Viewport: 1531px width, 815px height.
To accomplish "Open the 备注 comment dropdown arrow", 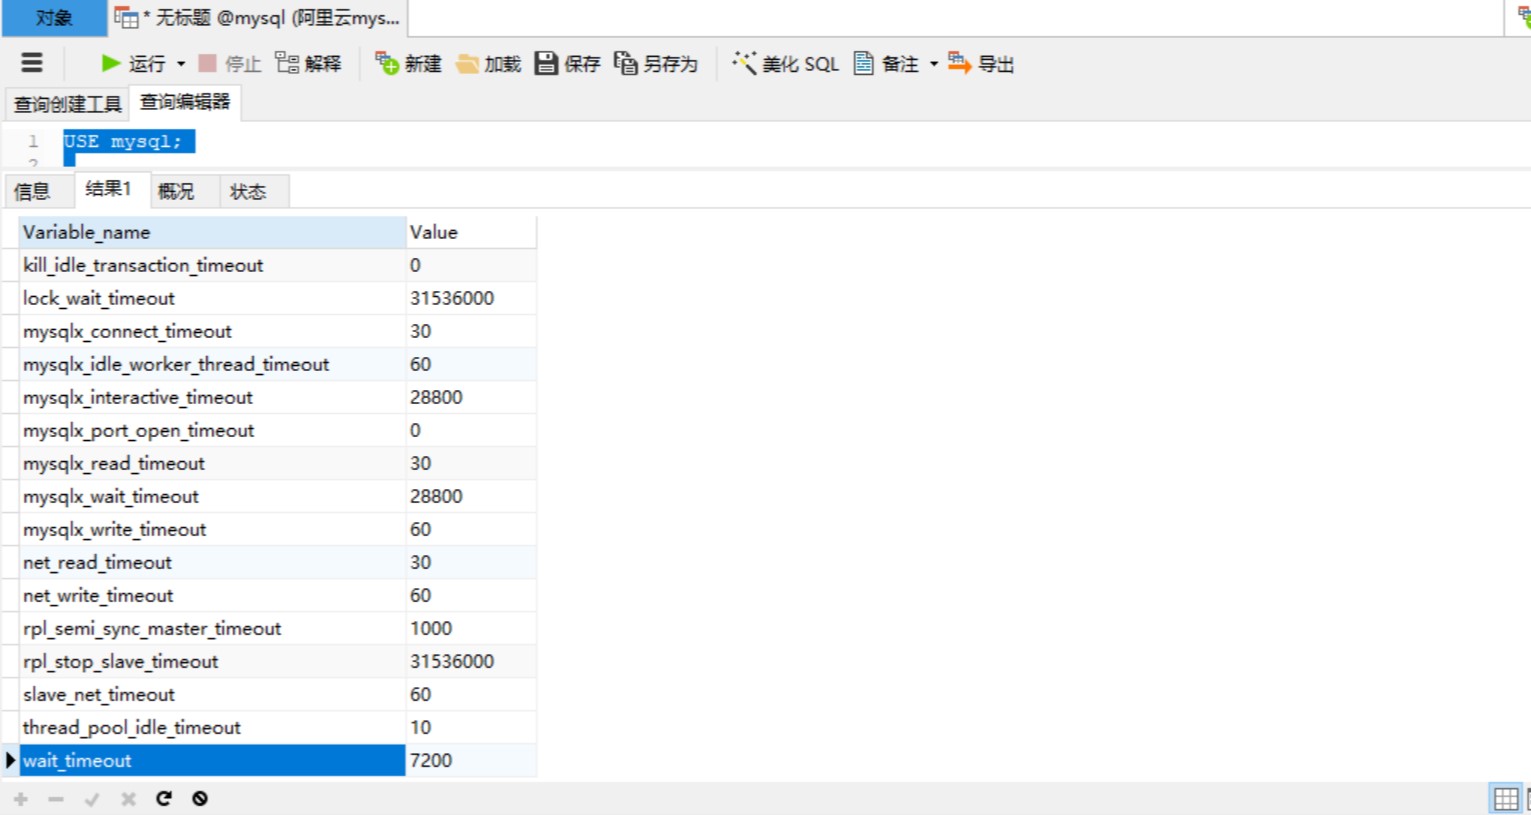I will click(934, 64).
